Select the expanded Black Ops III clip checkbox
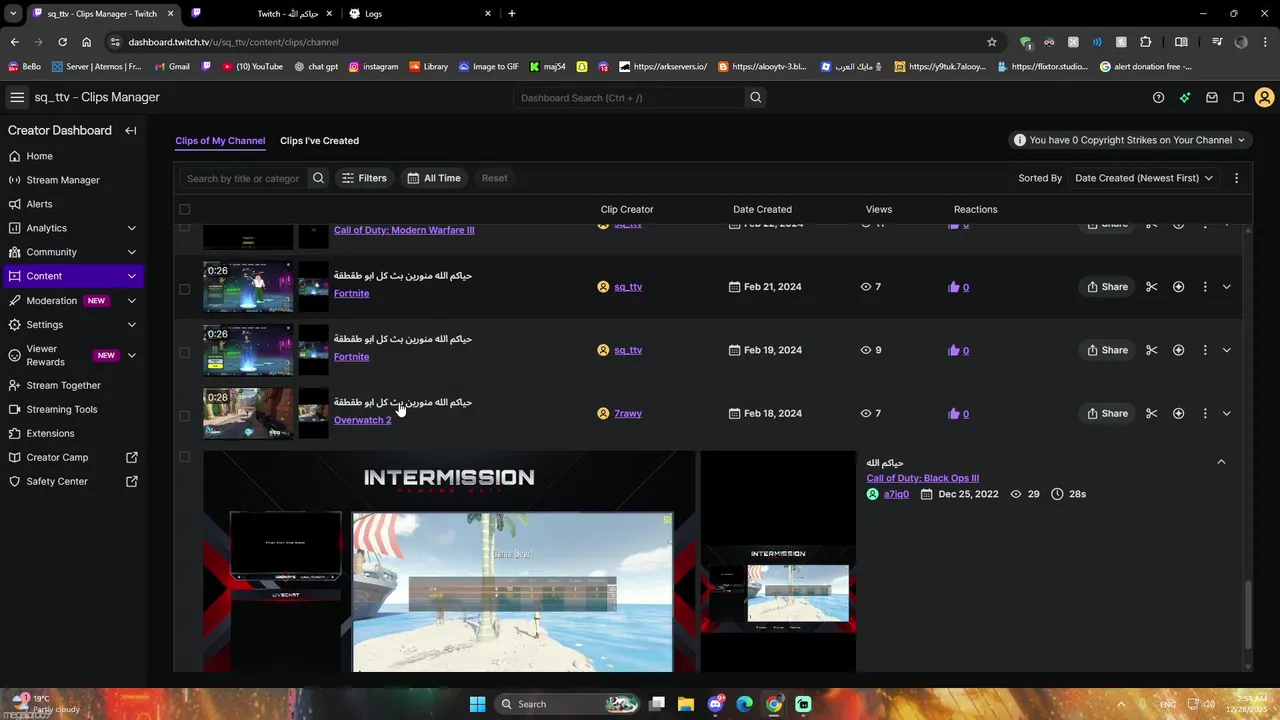The image size is (1280, 720). click(x=184, y=457)
